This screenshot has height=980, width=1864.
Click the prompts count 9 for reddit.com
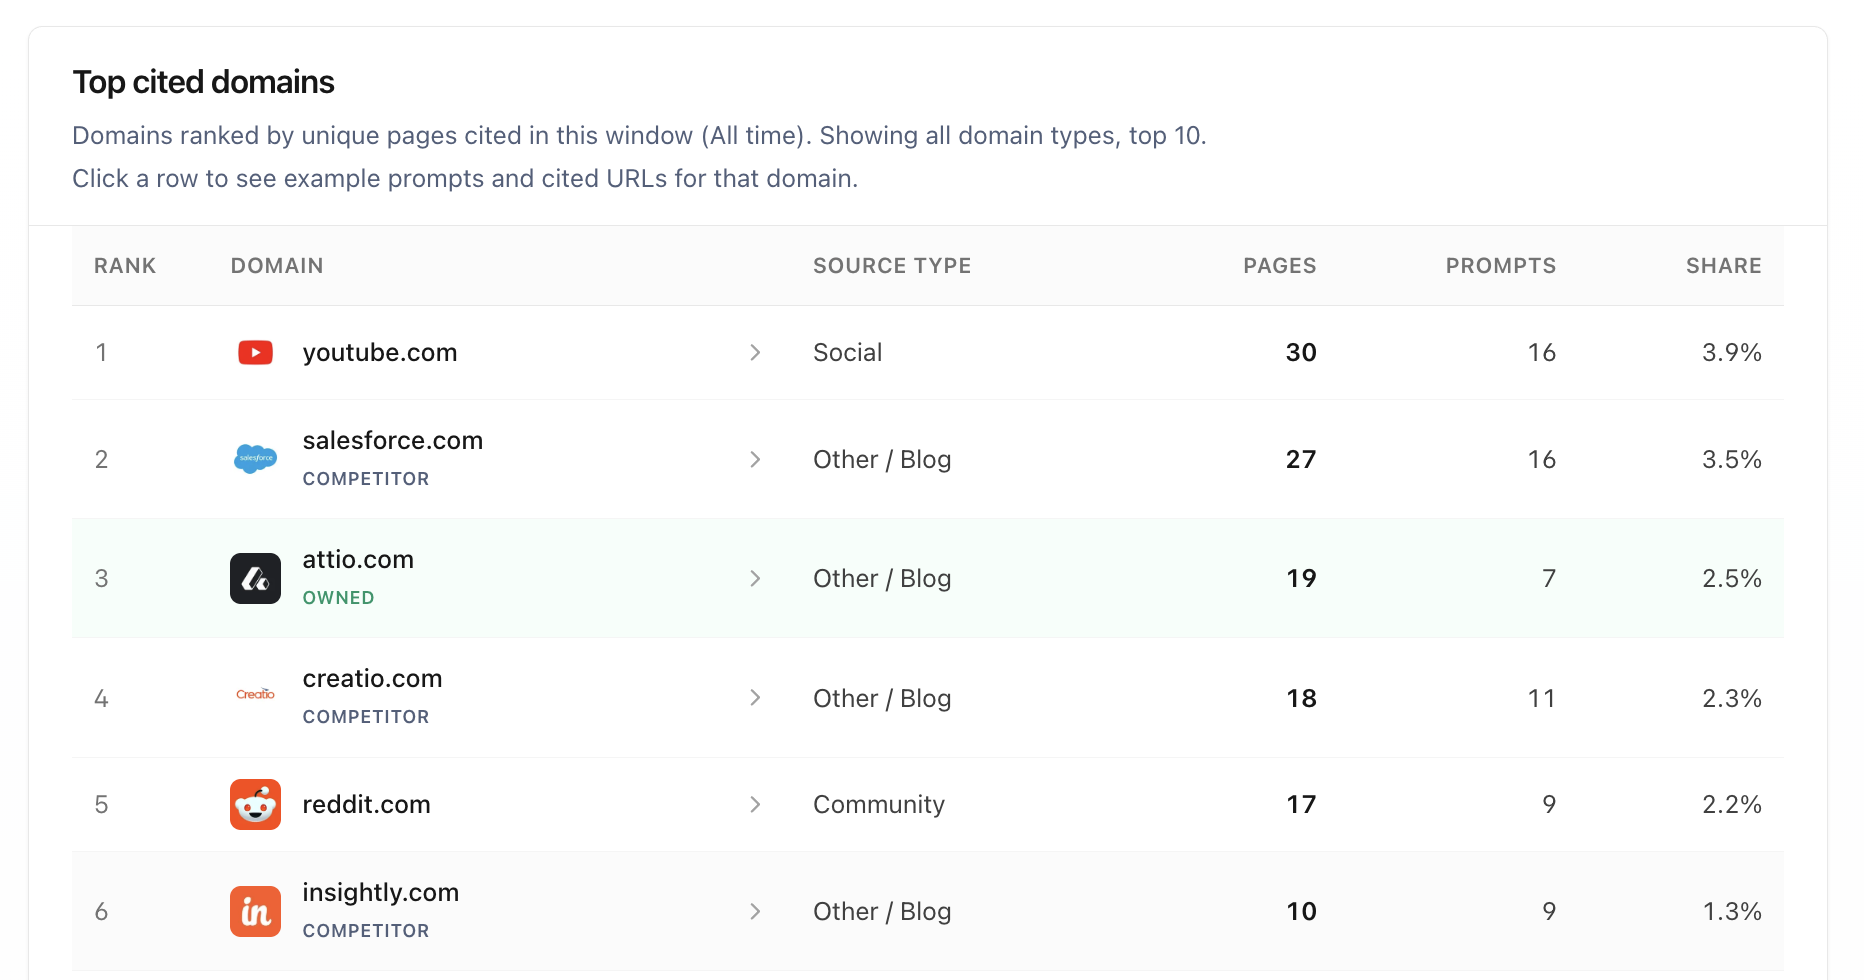[x=1549, y=804]
